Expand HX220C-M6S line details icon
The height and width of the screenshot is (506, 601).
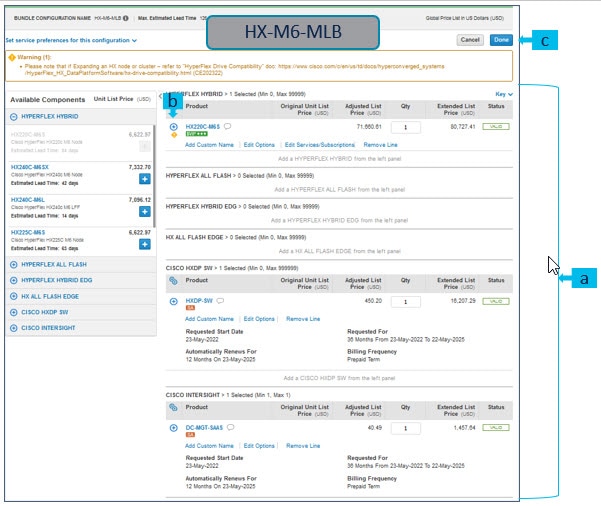tap(174, 126)
